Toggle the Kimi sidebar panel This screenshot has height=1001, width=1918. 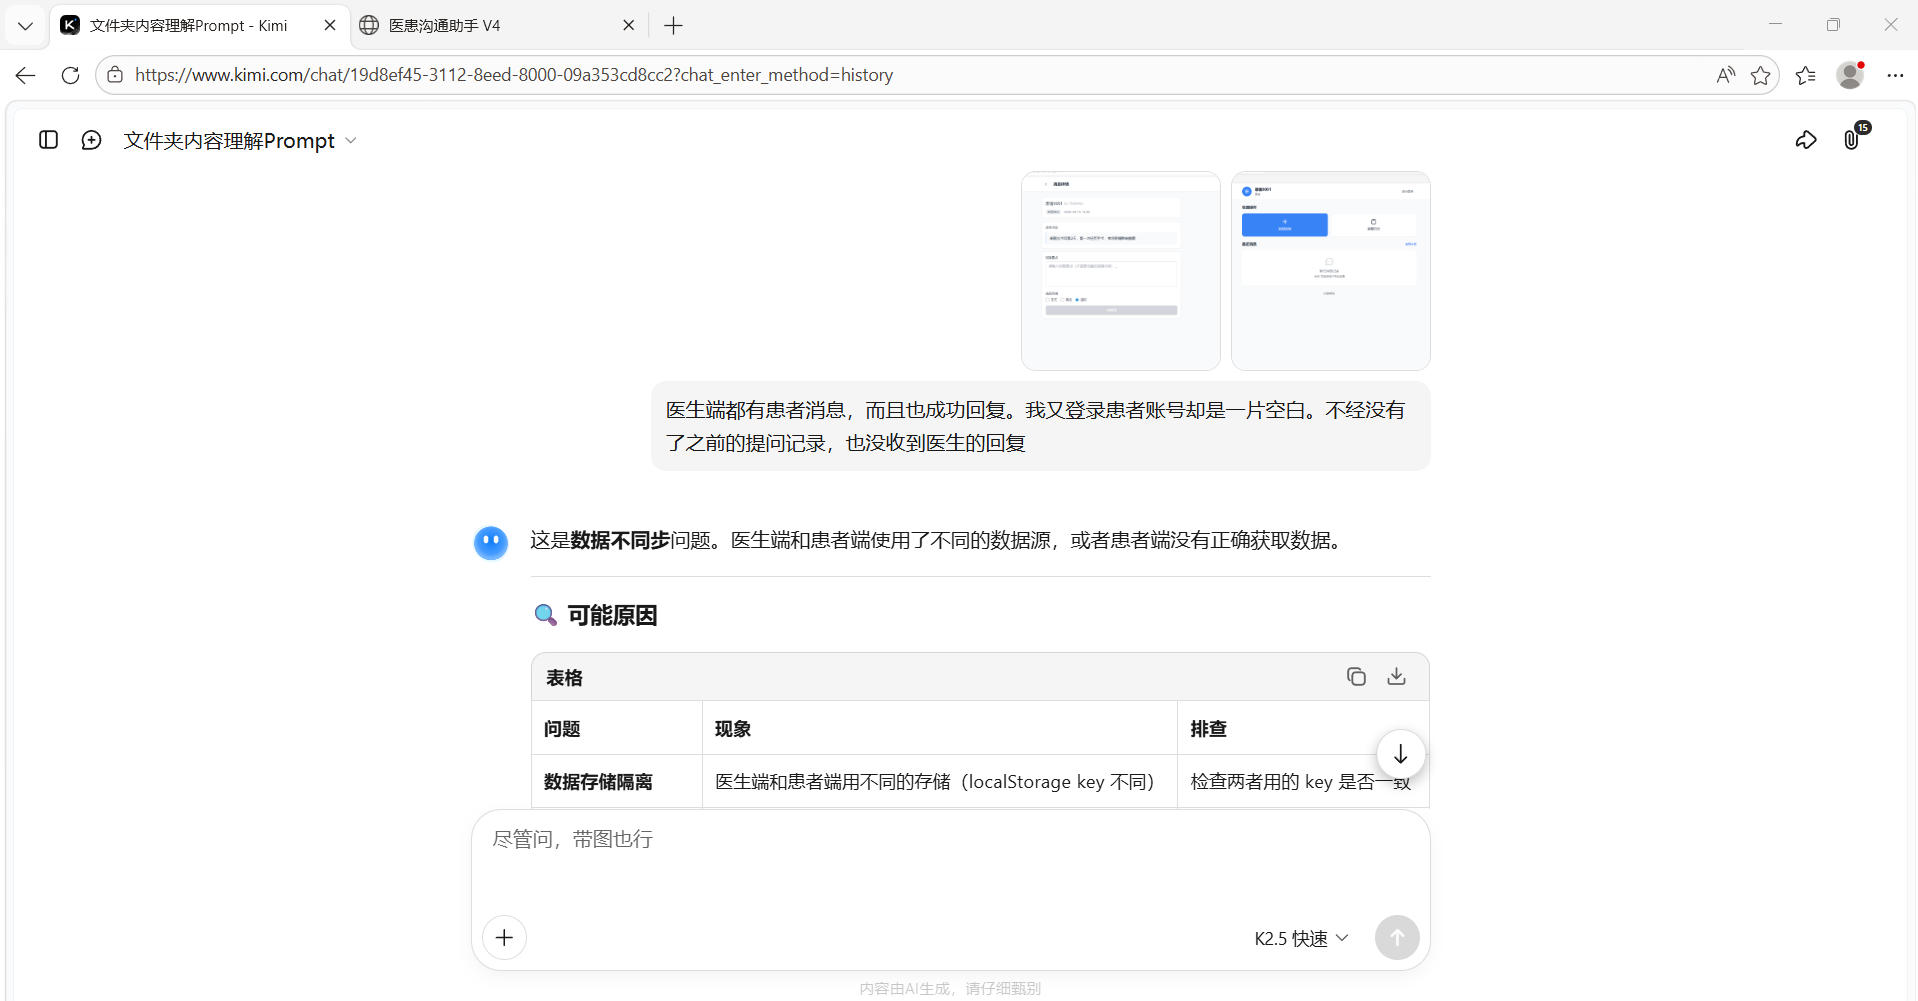[48, 140]
